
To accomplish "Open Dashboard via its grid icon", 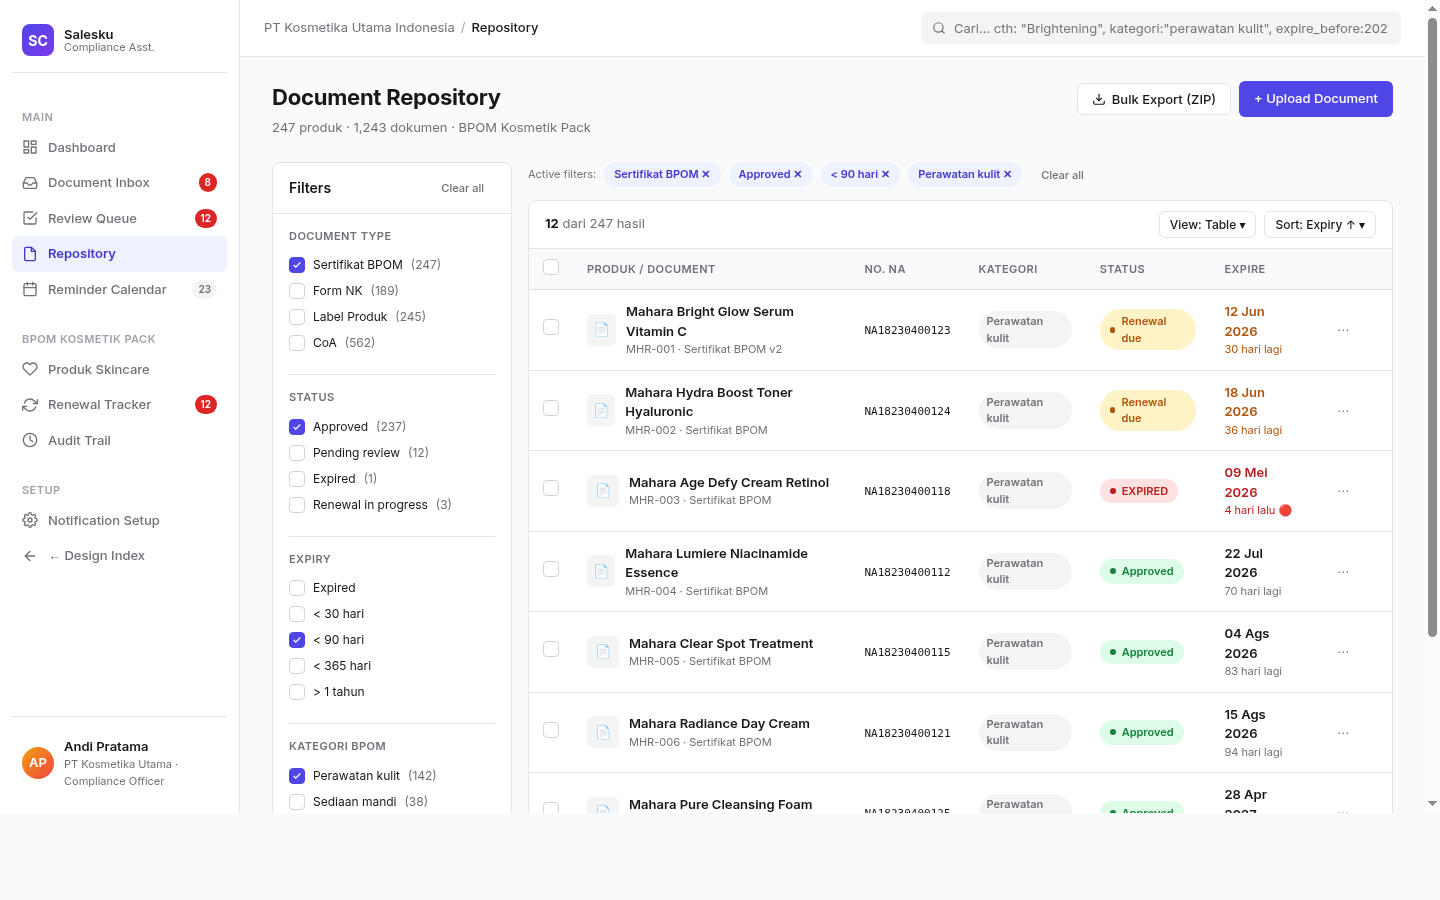I will [x=30, y=147].
